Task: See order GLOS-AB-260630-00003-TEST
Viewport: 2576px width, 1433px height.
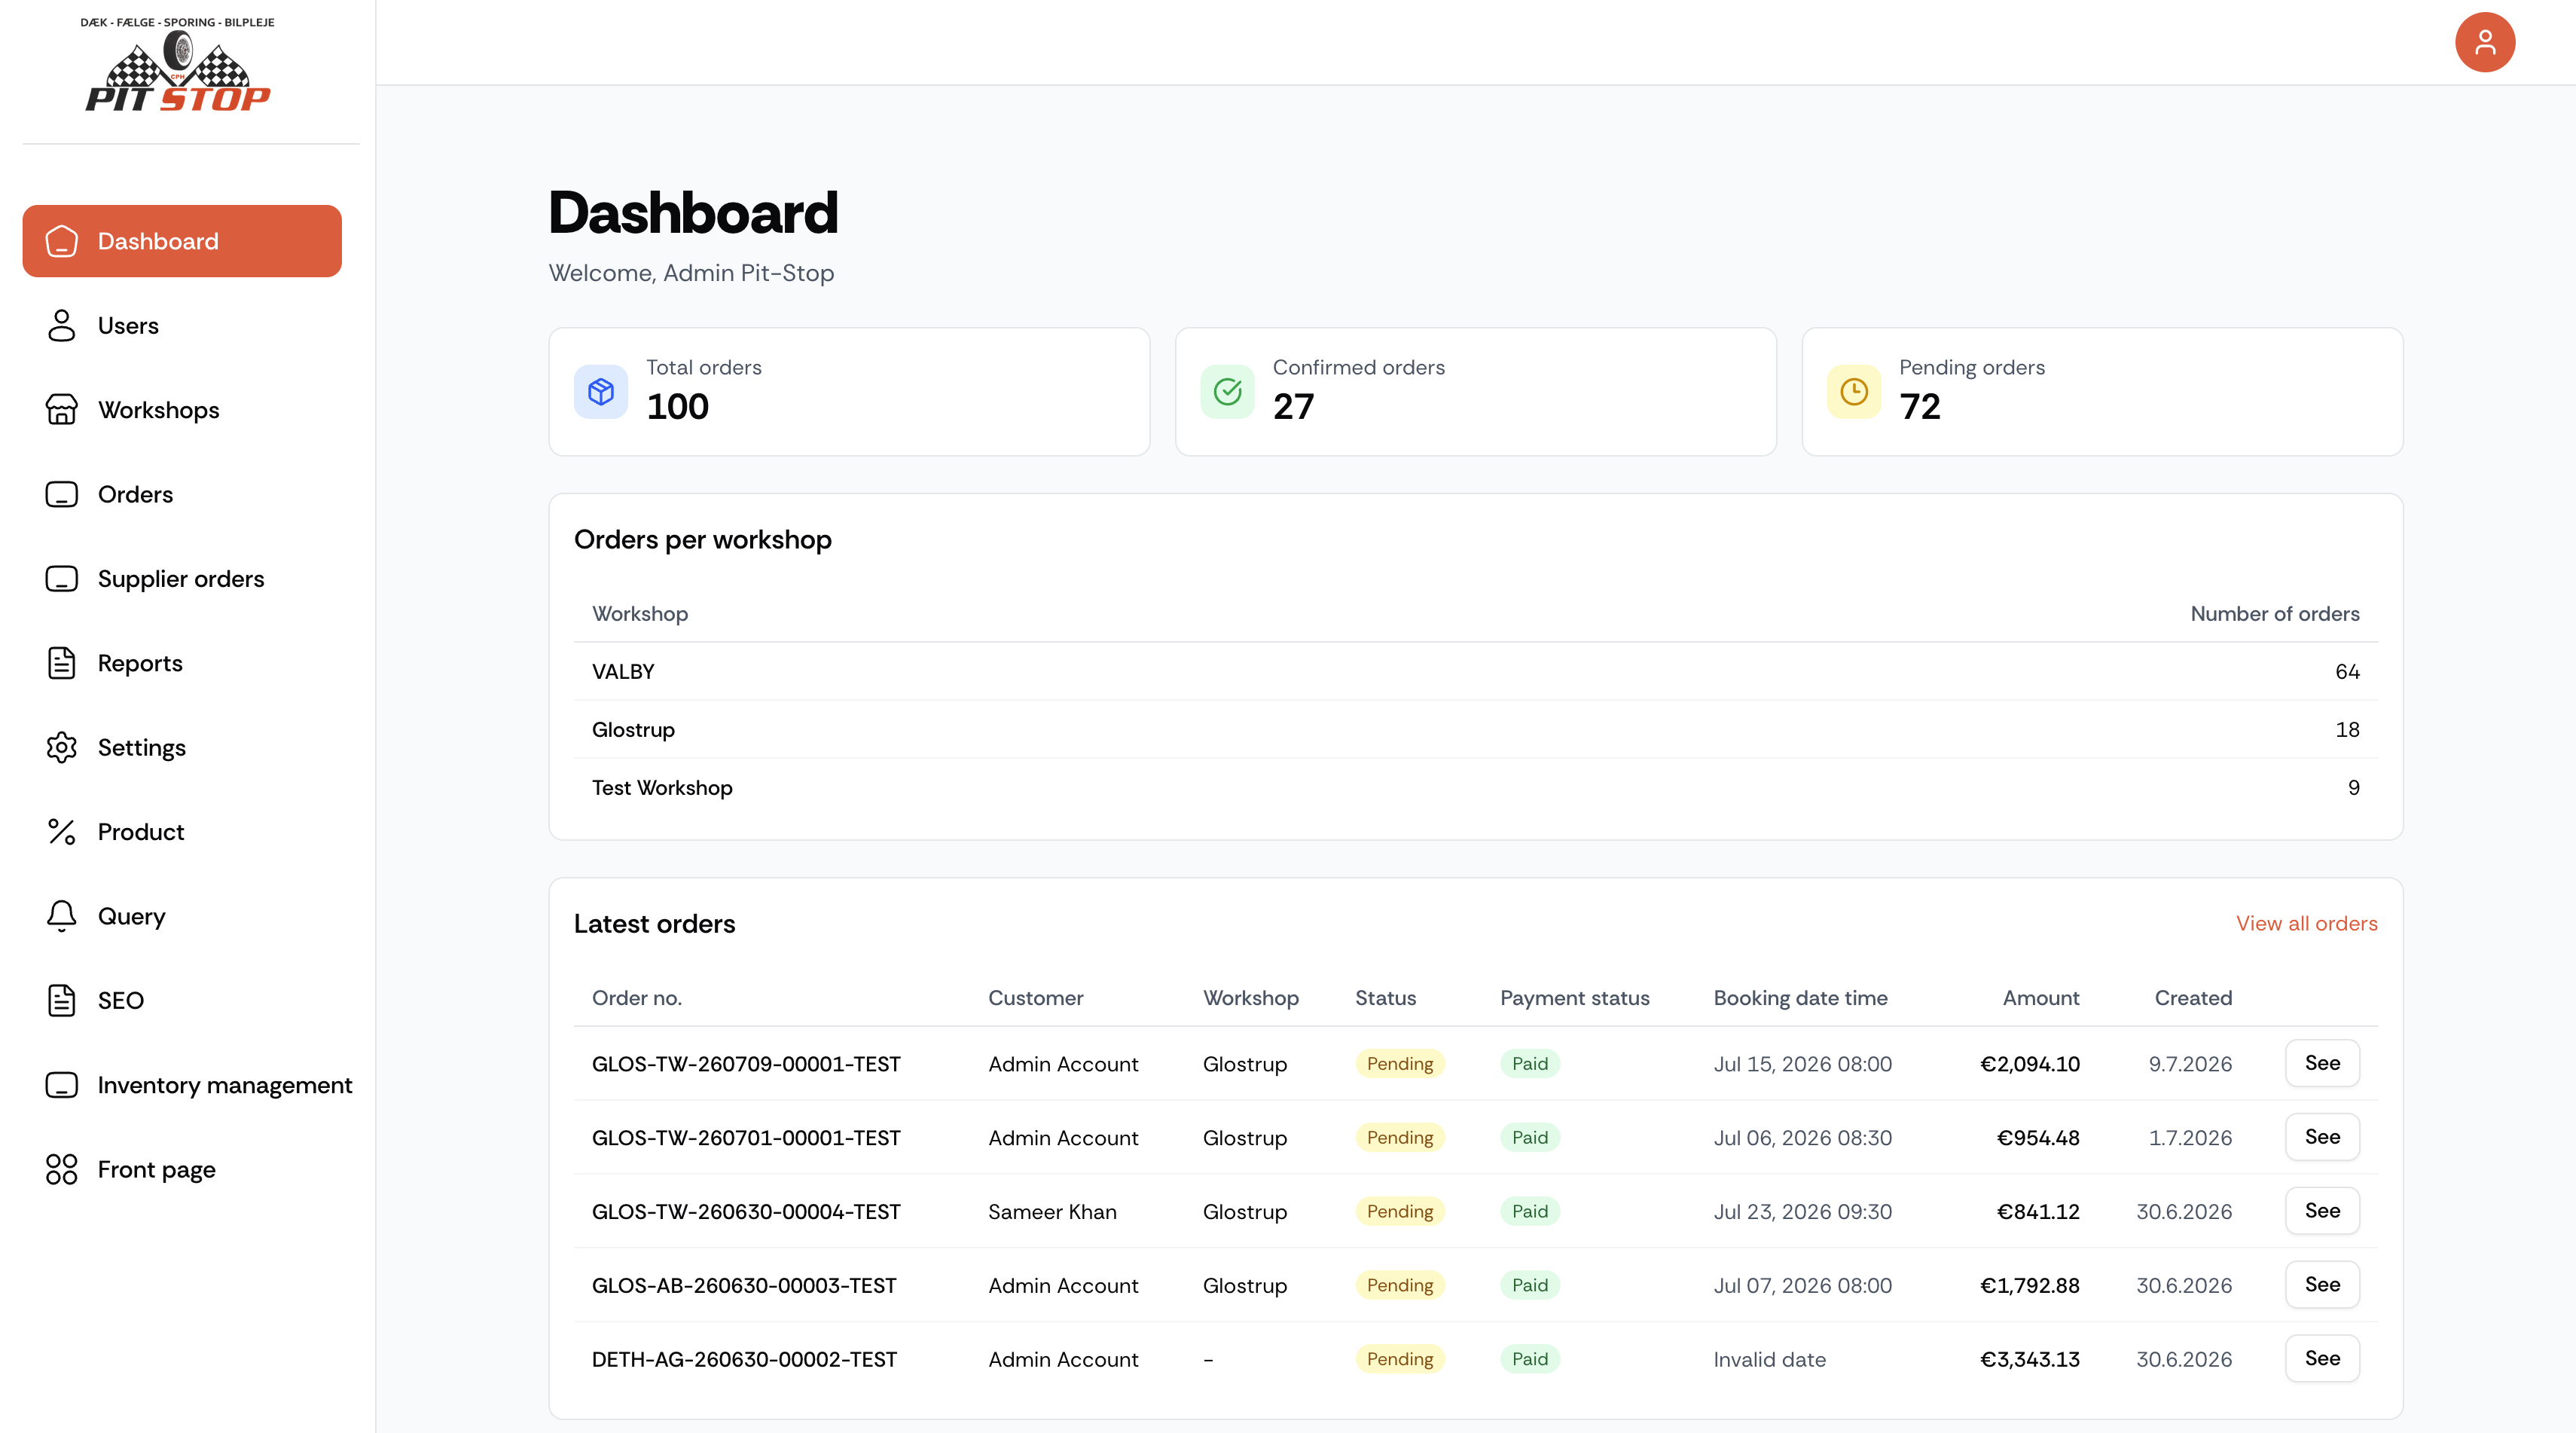Action: tap(2322, 1284)
